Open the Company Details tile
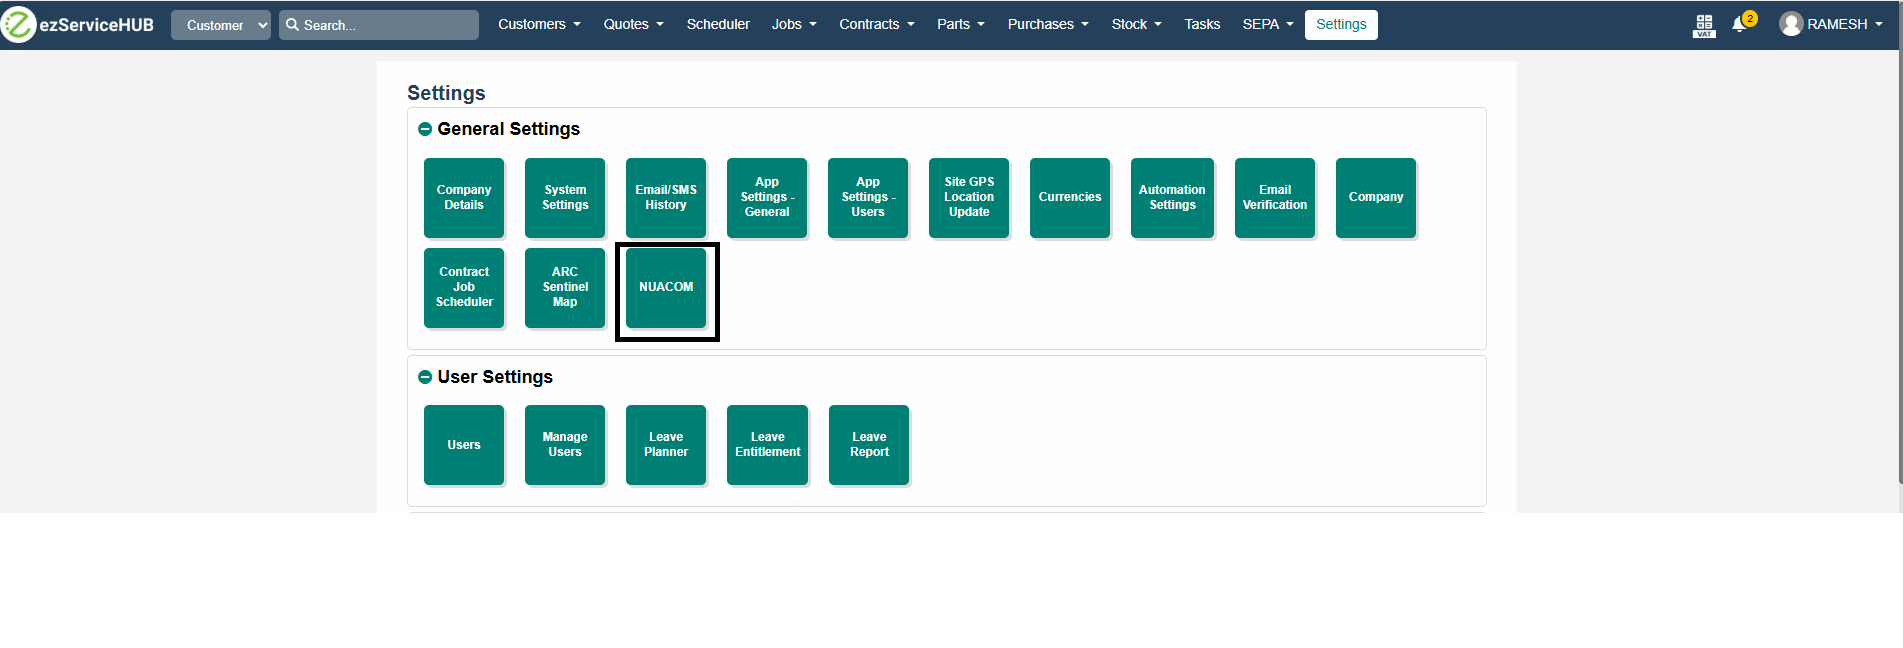This screenshot has height=648, width=1903. [x=464, y=197]
